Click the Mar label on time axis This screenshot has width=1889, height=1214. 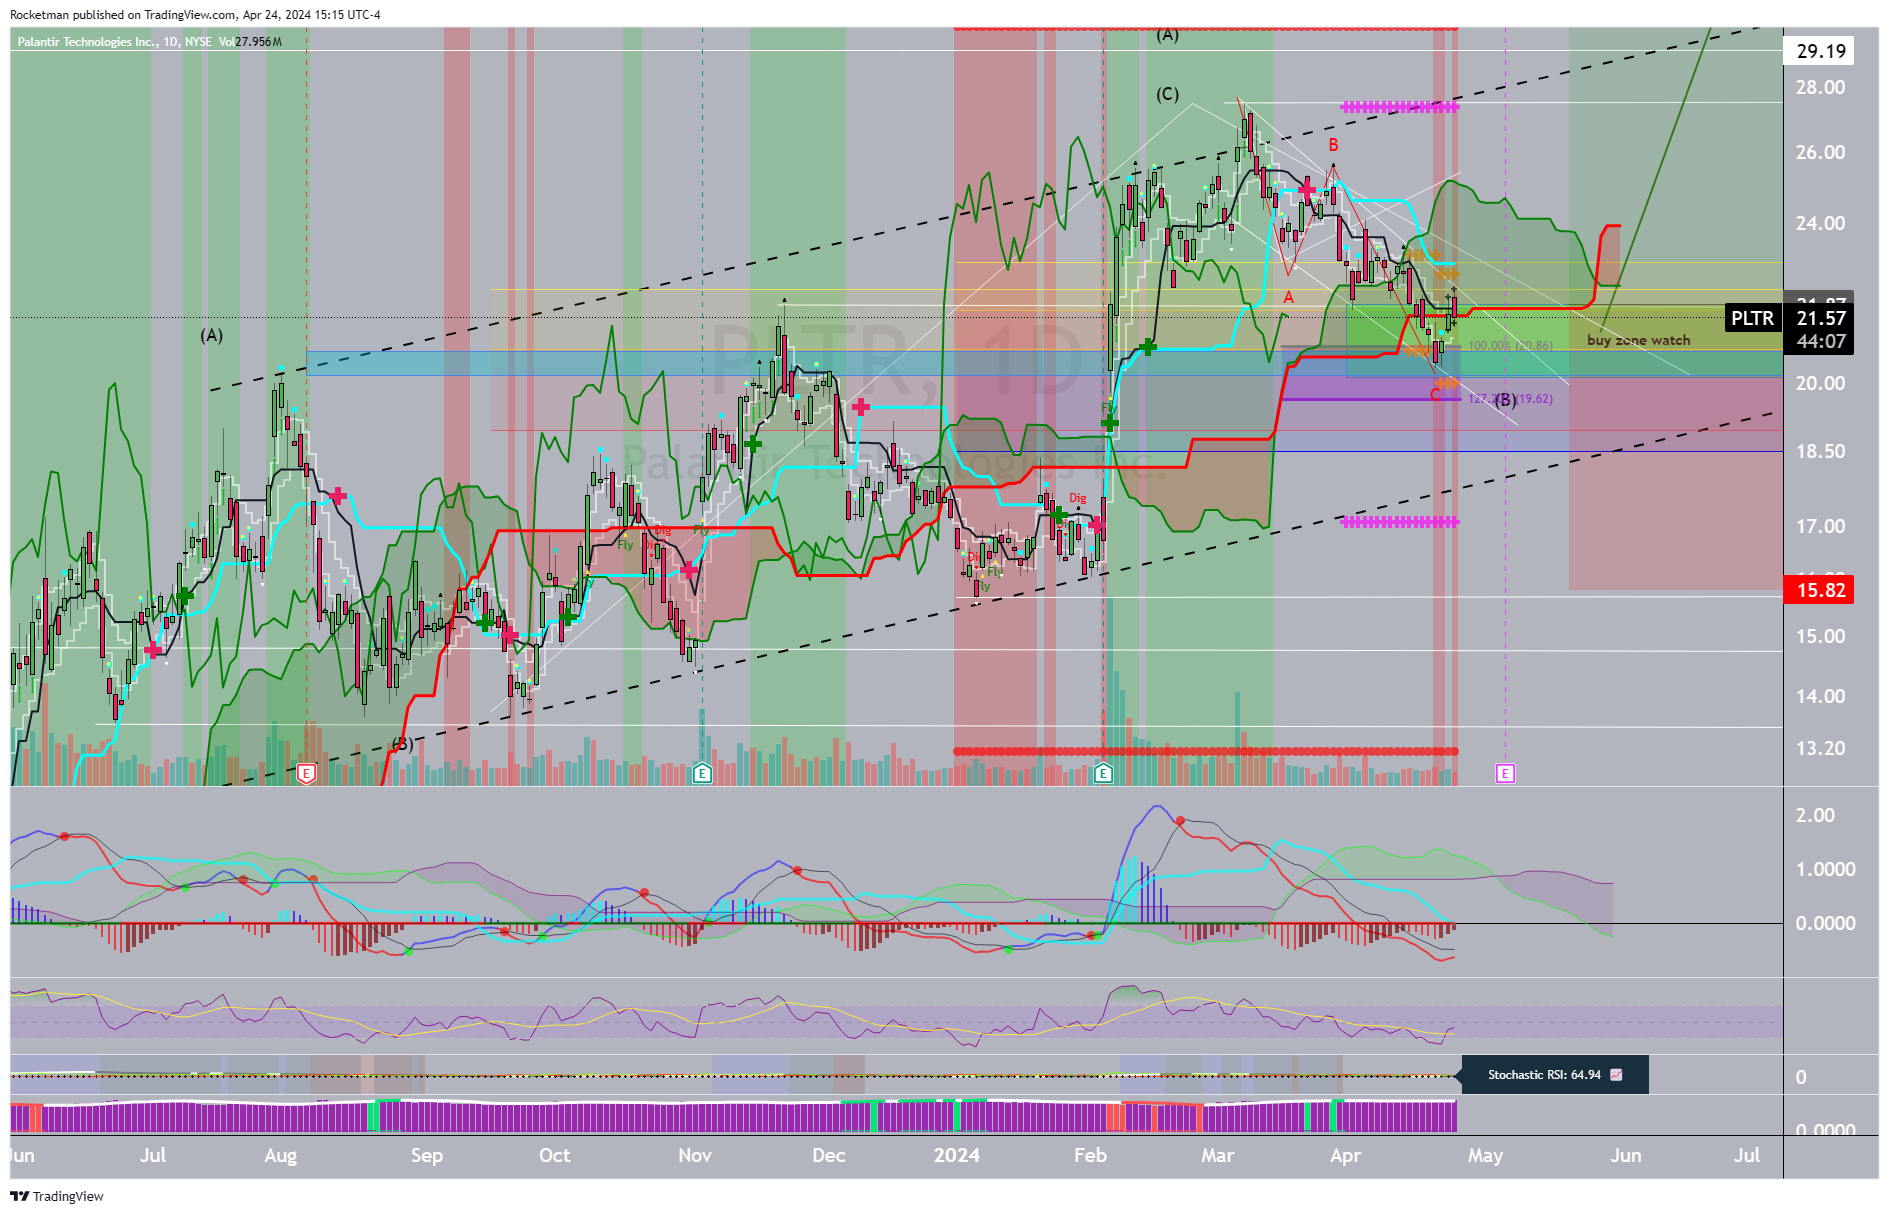pos(1217,1155)
